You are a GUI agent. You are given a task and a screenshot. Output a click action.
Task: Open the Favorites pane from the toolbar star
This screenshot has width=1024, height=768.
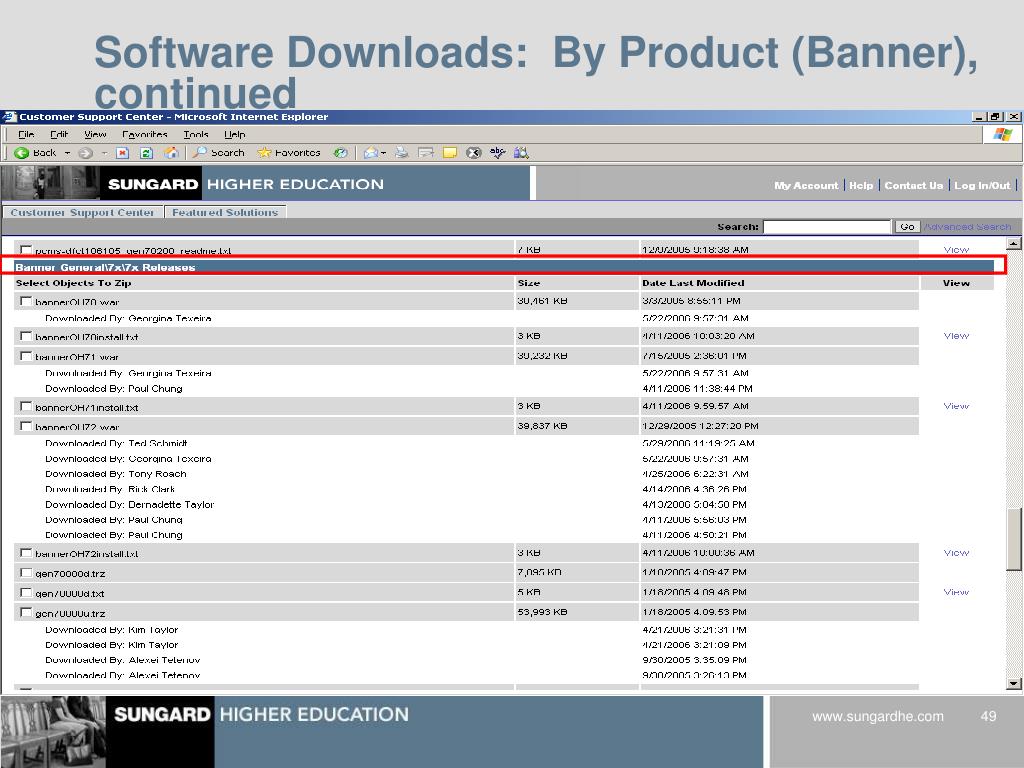[289, 153]
